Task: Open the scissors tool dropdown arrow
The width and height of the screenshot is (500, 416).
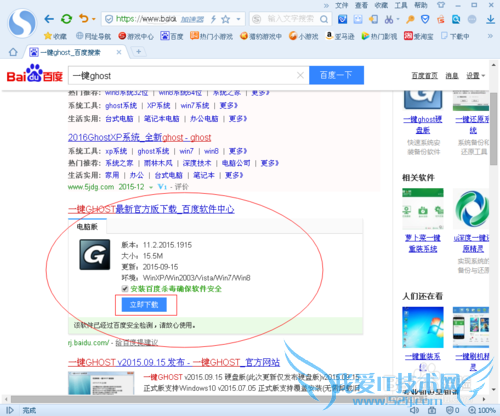Action: tap(398, 19)
